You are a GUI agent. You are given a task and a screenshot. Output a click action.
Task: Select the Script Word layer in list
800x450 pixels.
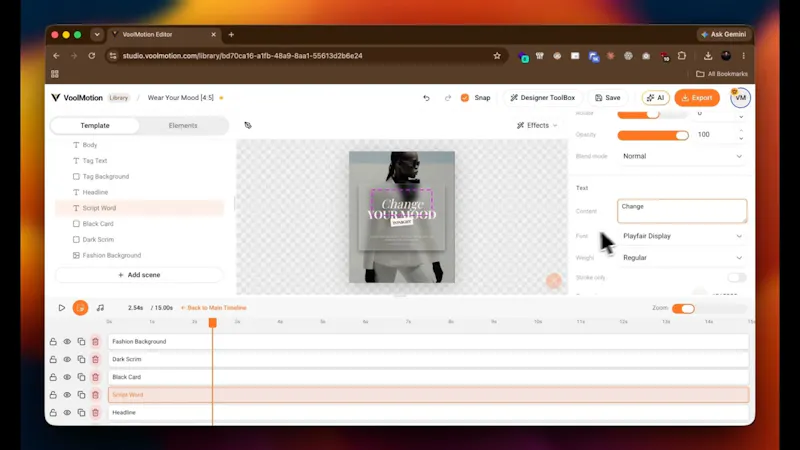[139, 208]
